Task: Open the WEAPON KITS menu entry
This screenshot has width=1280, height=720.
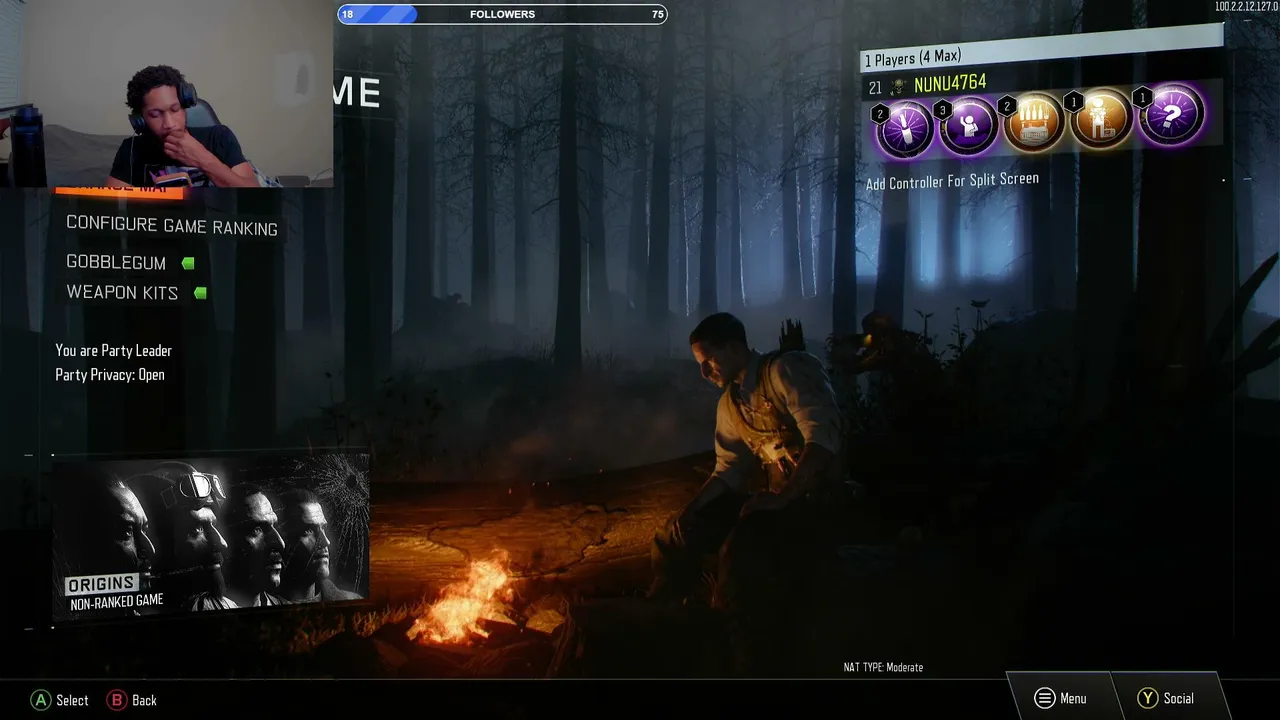Action: click(x=122, y=292)
